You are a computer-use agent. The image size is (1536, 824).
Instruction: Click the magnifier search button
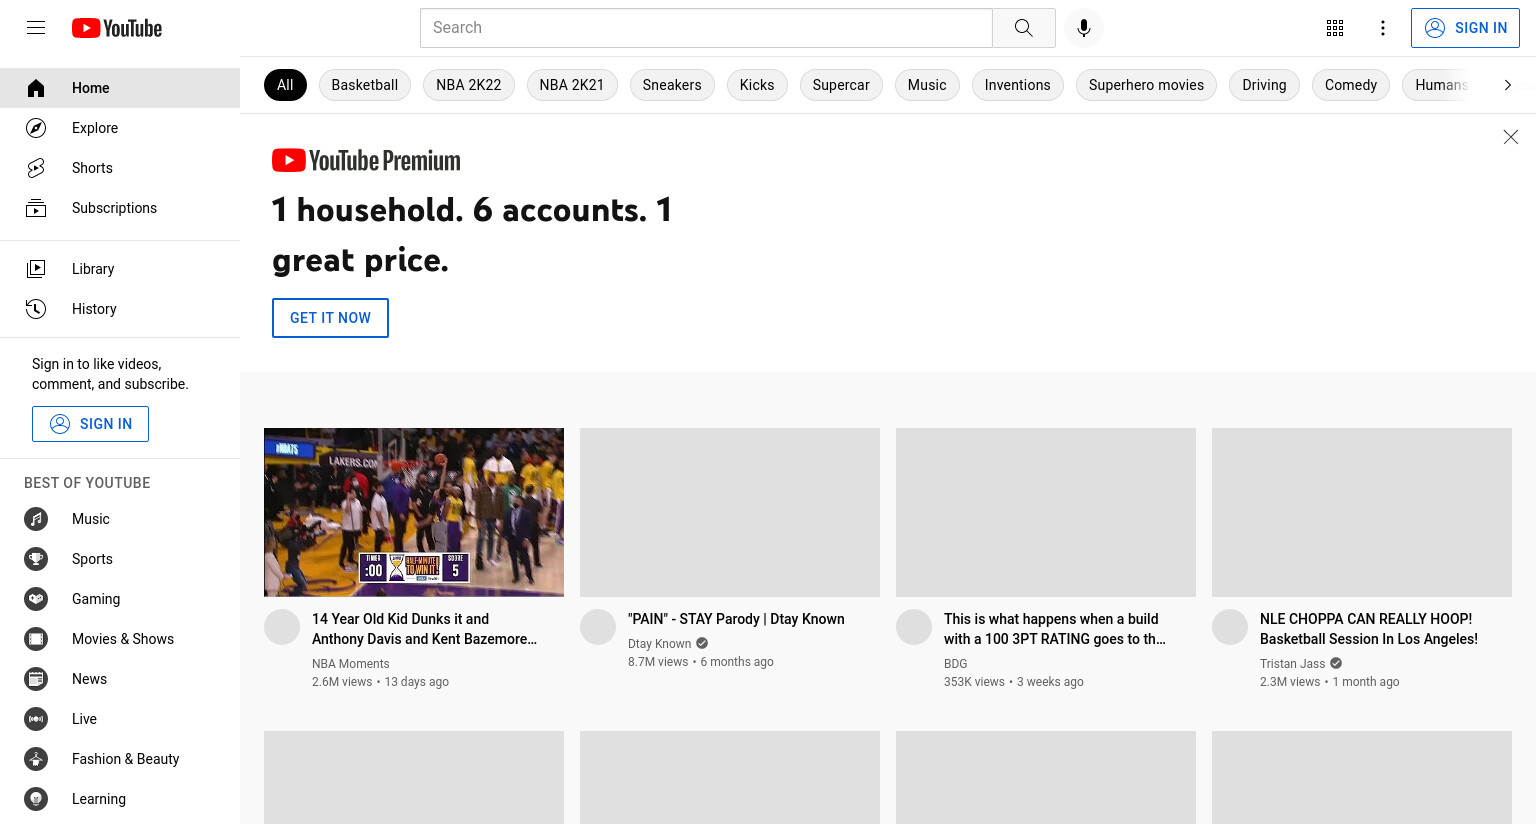(x=1023, y=28)
